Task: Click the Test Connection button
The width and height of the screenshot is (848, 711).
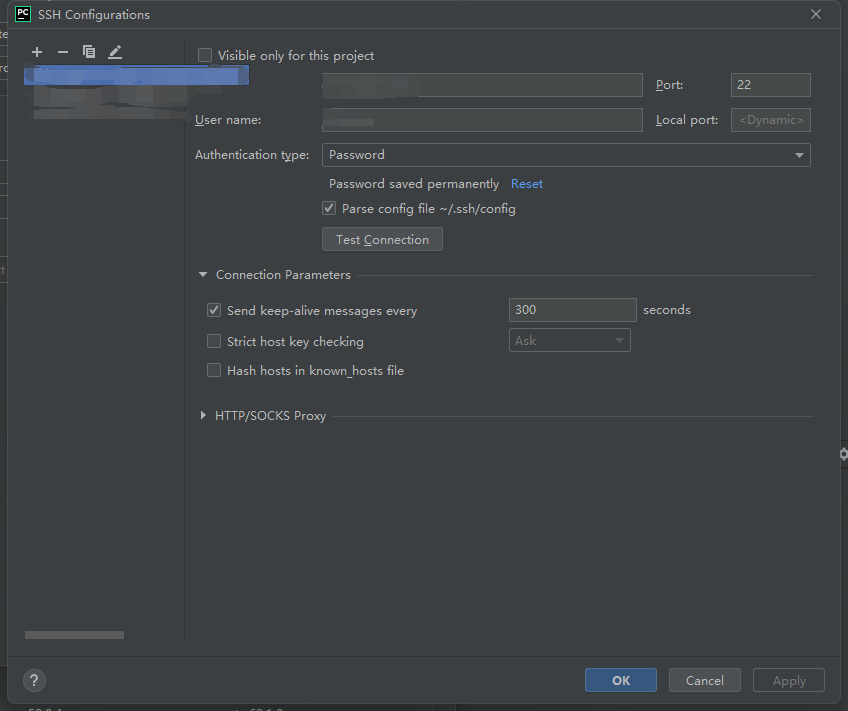Action: [x=382, y=239]
